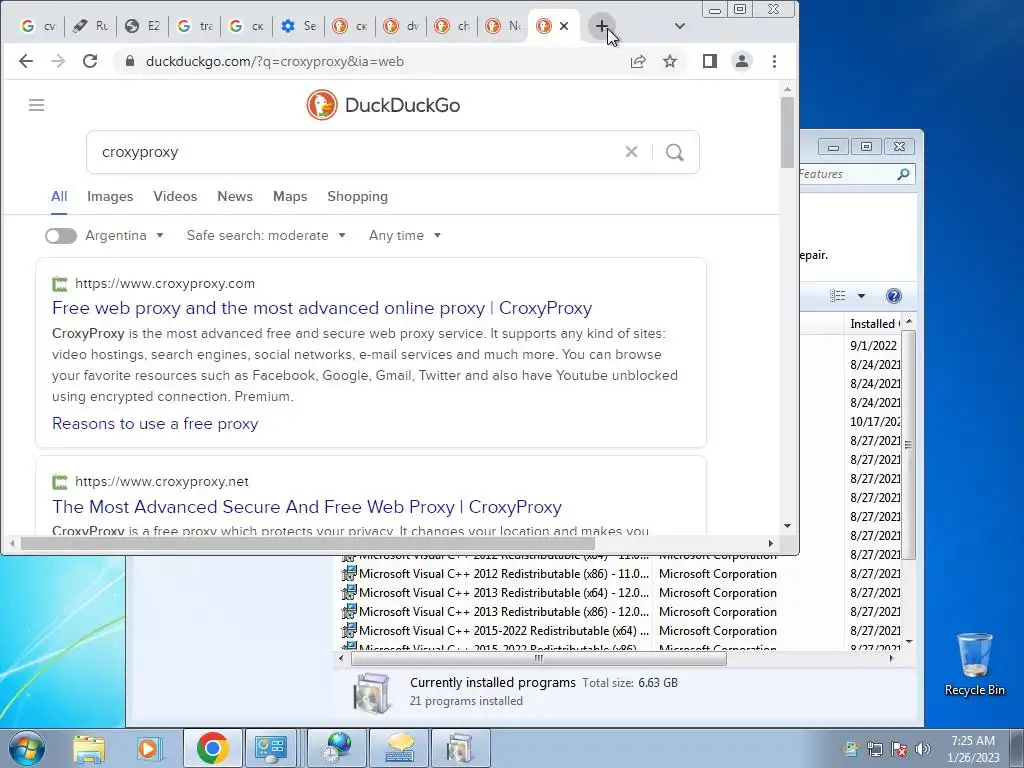The image size is (1024, 768).
Task: Click search magnifier in Programs and Features
Action: [x=903, y=174]
